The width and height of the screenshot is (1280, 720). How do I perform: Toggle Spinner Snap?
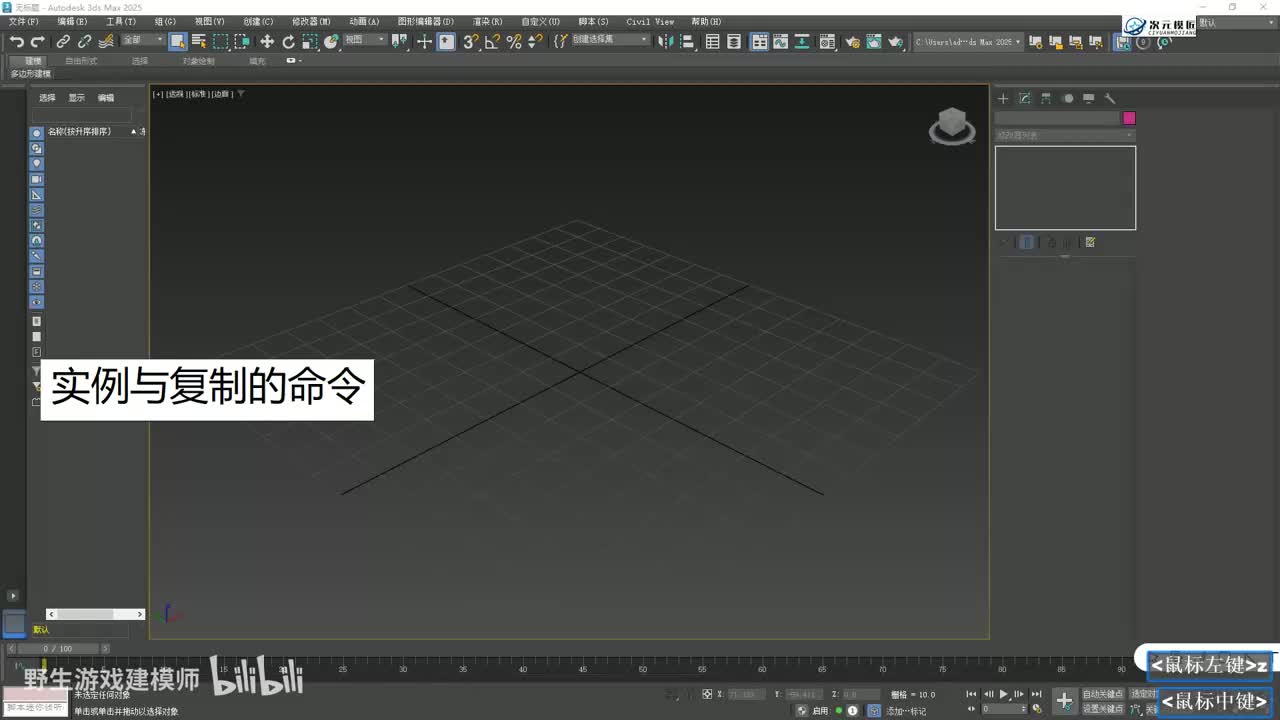point(535,41)
